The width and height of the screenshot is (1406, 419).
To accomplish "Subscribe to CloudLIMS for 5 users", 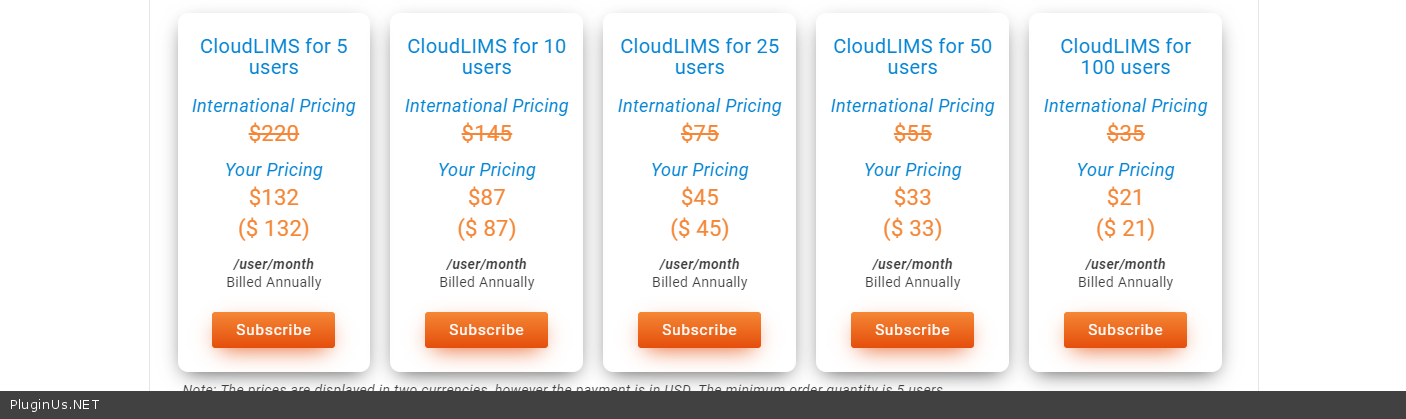I will point(273,330).
